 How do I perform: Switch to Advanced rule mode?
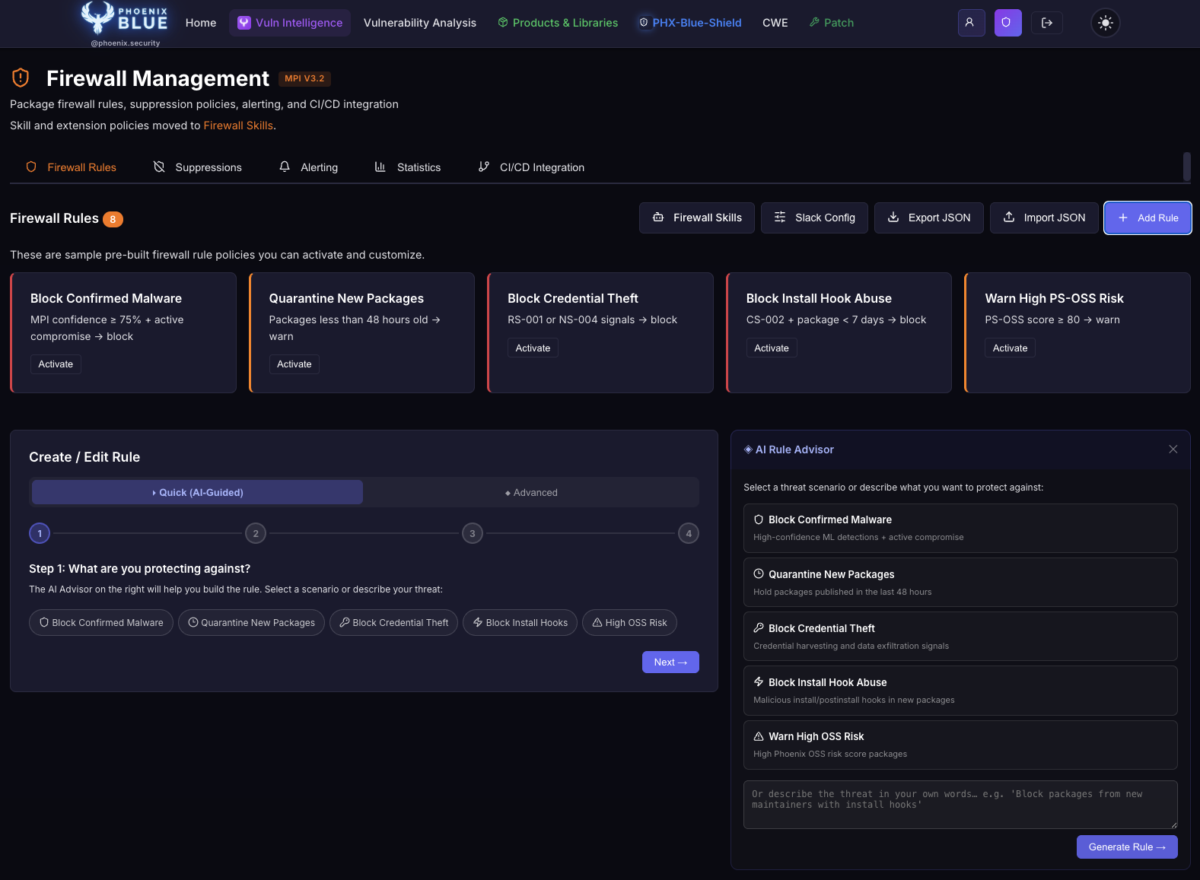click(x=531, y=492)
